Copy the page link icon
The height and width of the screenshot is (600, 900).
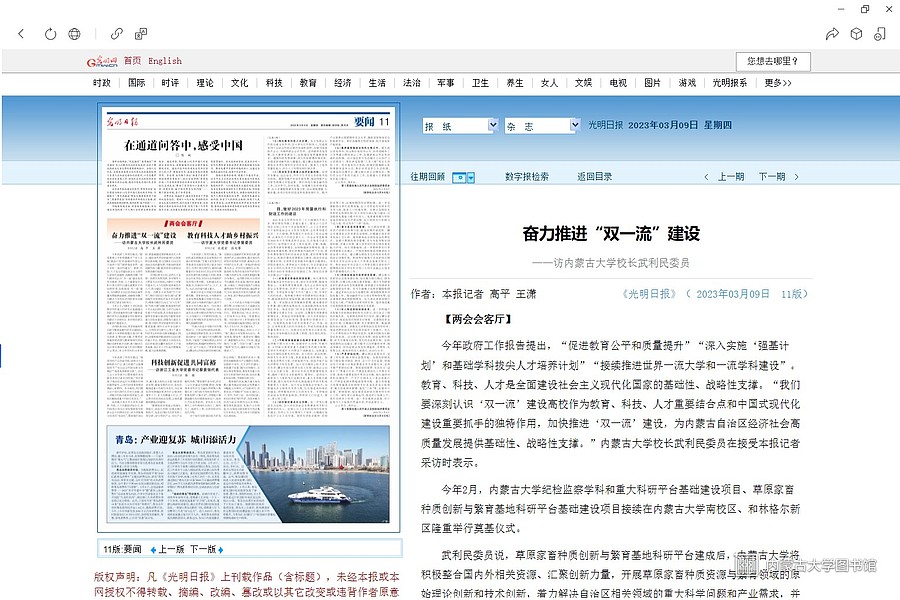tap(117, 34)
